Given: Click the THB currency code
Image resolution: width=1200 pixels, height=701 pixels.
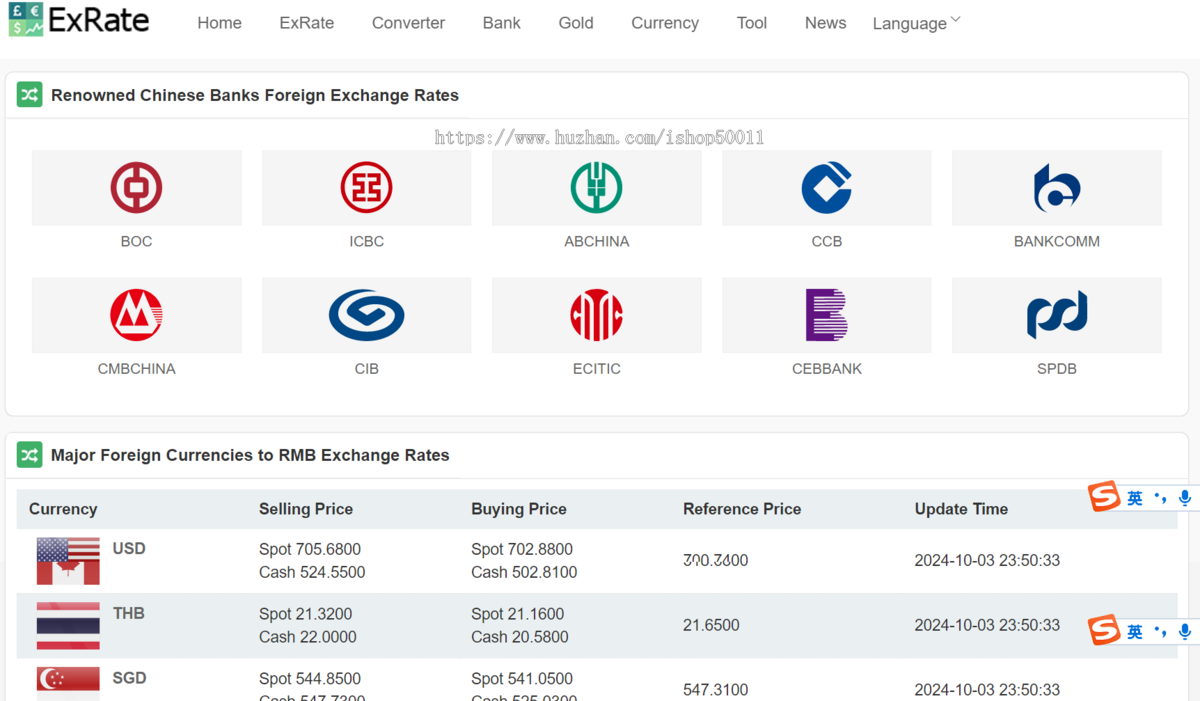Looking at the screenshot, I should click(129, 613).
